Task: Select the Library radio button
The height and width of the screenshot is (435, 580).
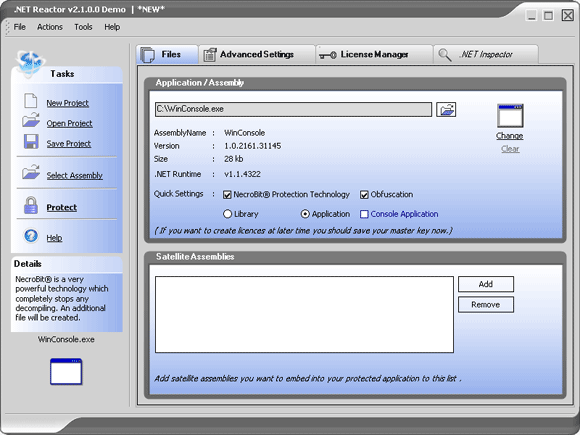Action: 227,214
